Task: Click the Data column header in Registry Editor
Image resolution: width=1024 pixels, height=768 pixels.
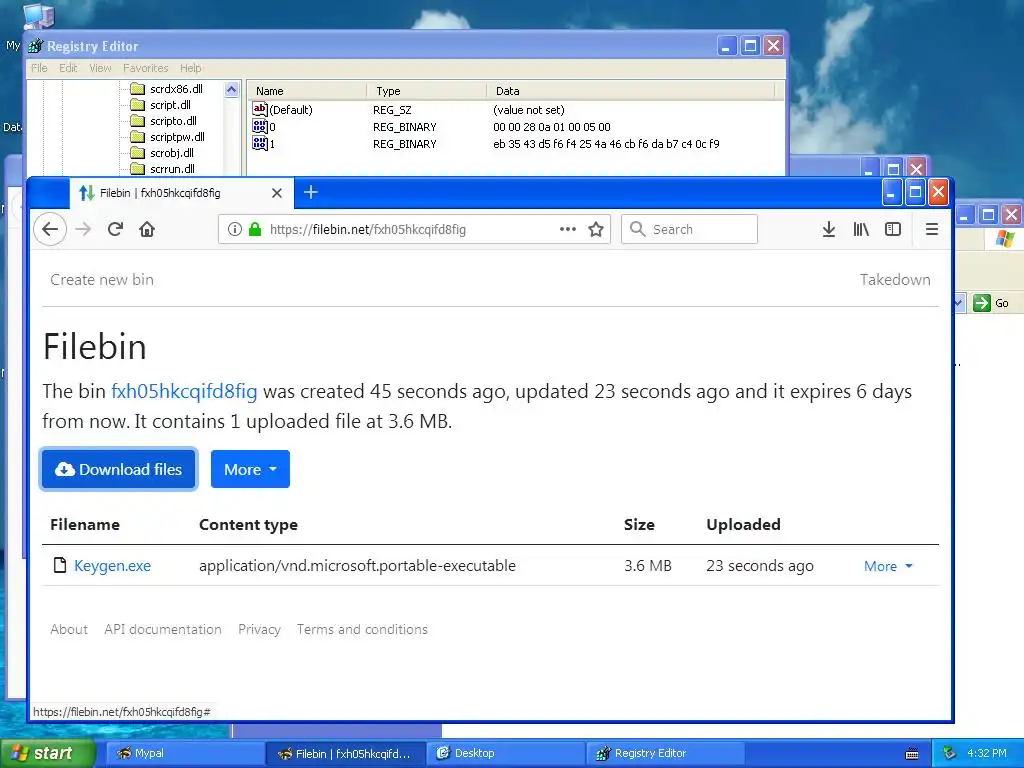Action: pos(630,91)
